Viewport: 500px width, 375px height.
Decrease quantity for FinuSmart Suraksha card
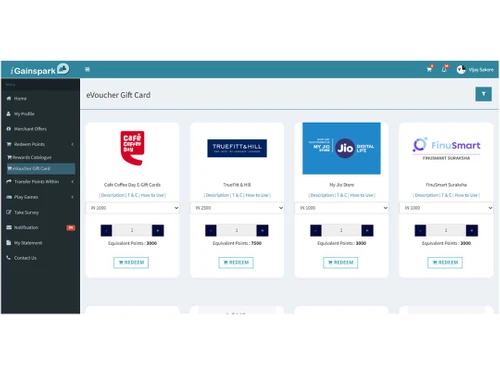[420, 230]
